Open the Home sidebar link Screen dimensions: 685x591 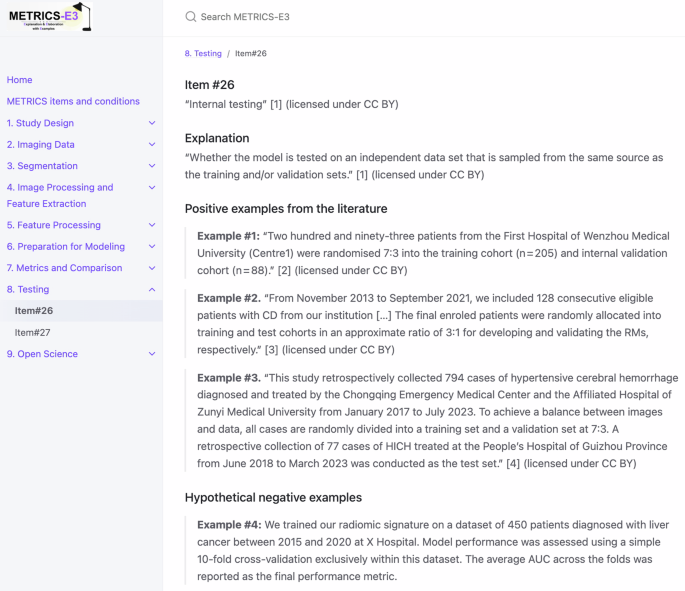20,80
